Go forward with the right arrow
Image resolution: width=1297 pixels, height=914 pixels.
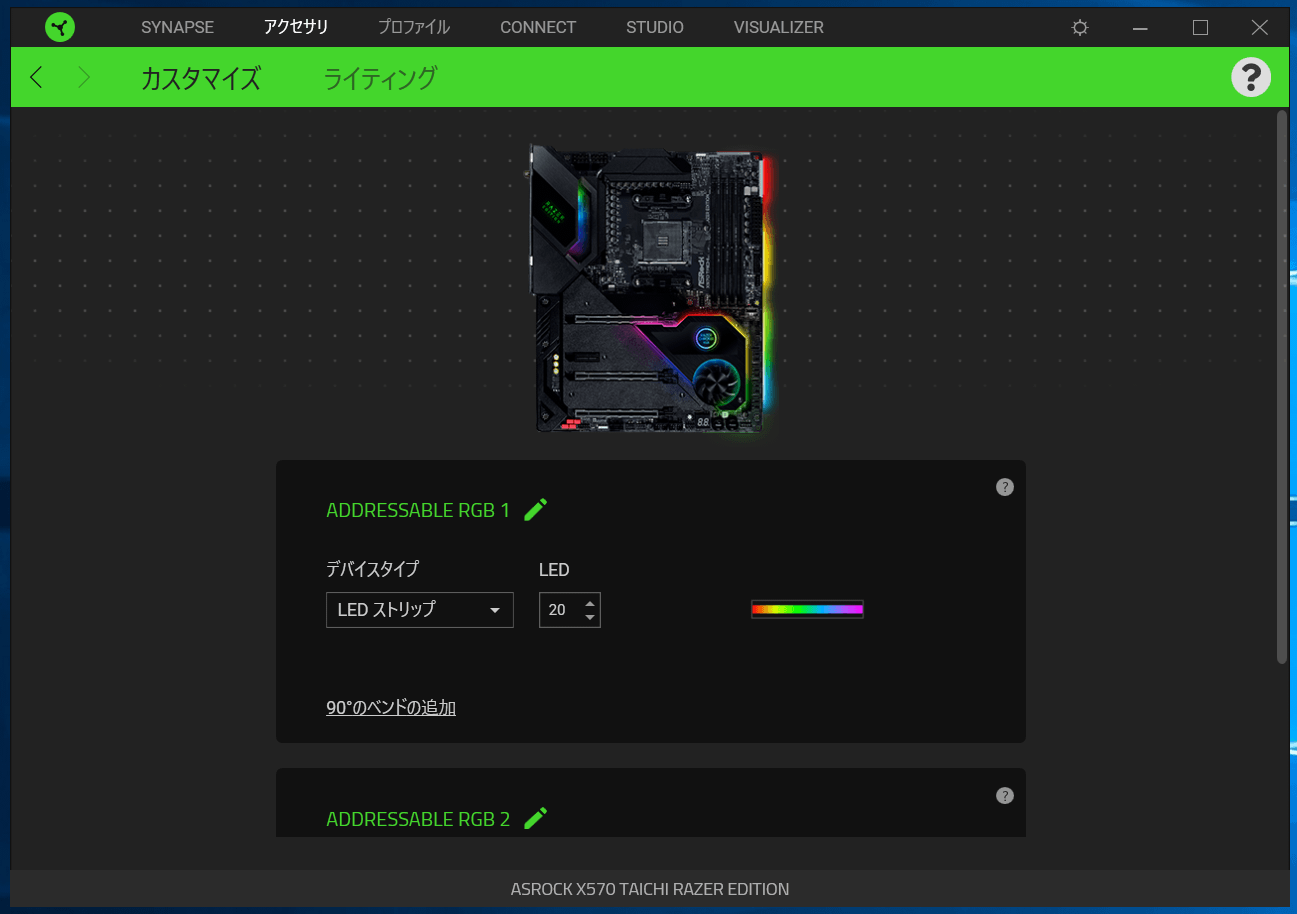pos(84,77)
